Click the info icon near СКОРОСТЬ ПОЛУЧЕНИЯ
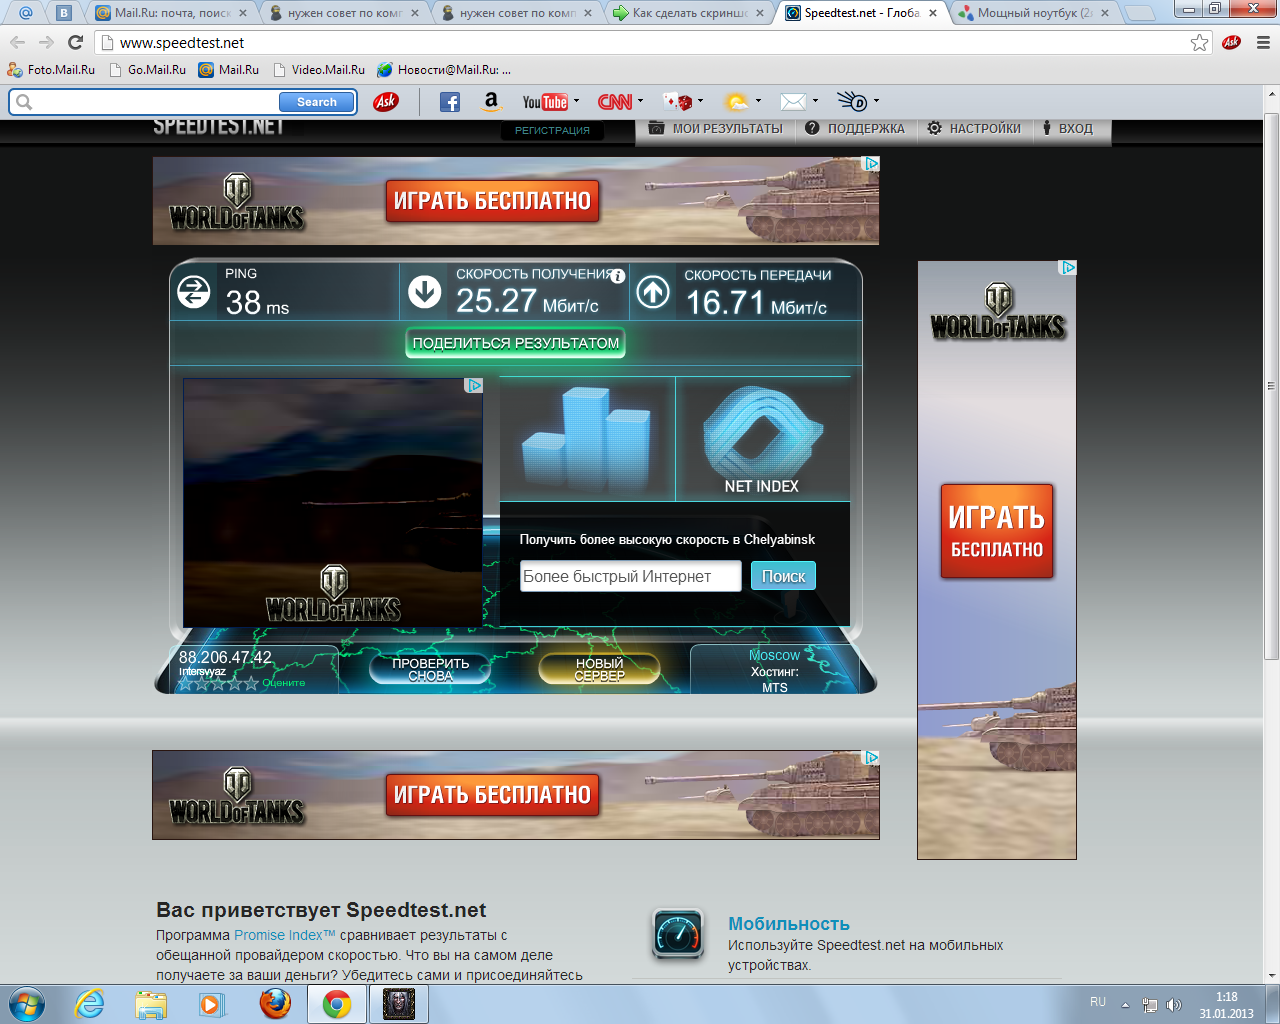Image resolution: width=1280 pixels, height=1024 pixels. click(x=618, y=276)
